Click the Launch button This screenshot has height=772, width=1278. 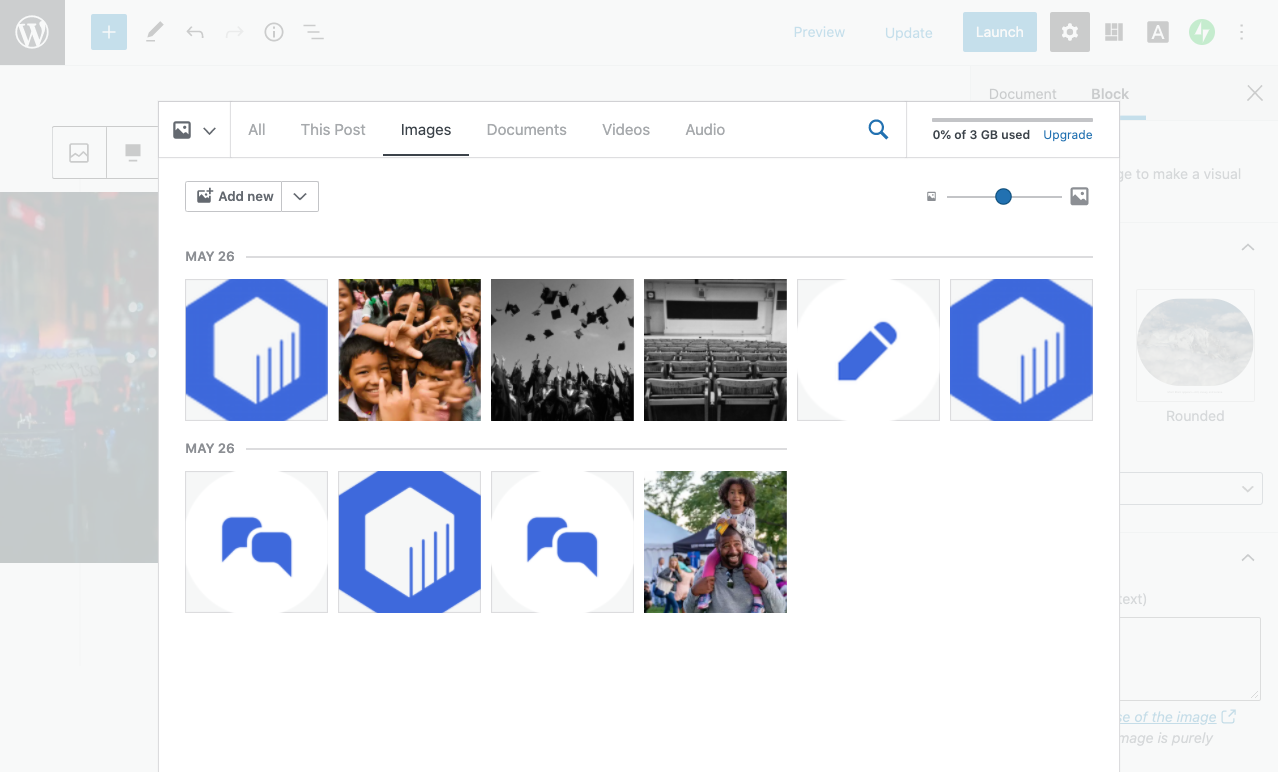tap(1000, 32)
